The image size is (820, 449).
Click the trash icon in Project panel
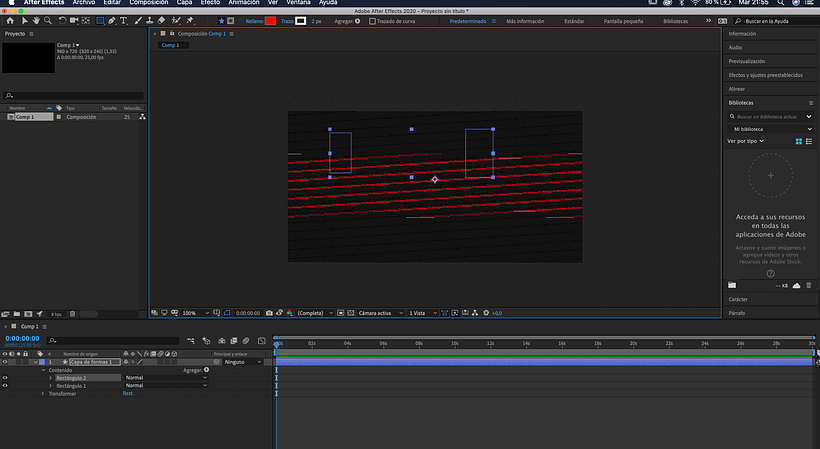point(73,314)
